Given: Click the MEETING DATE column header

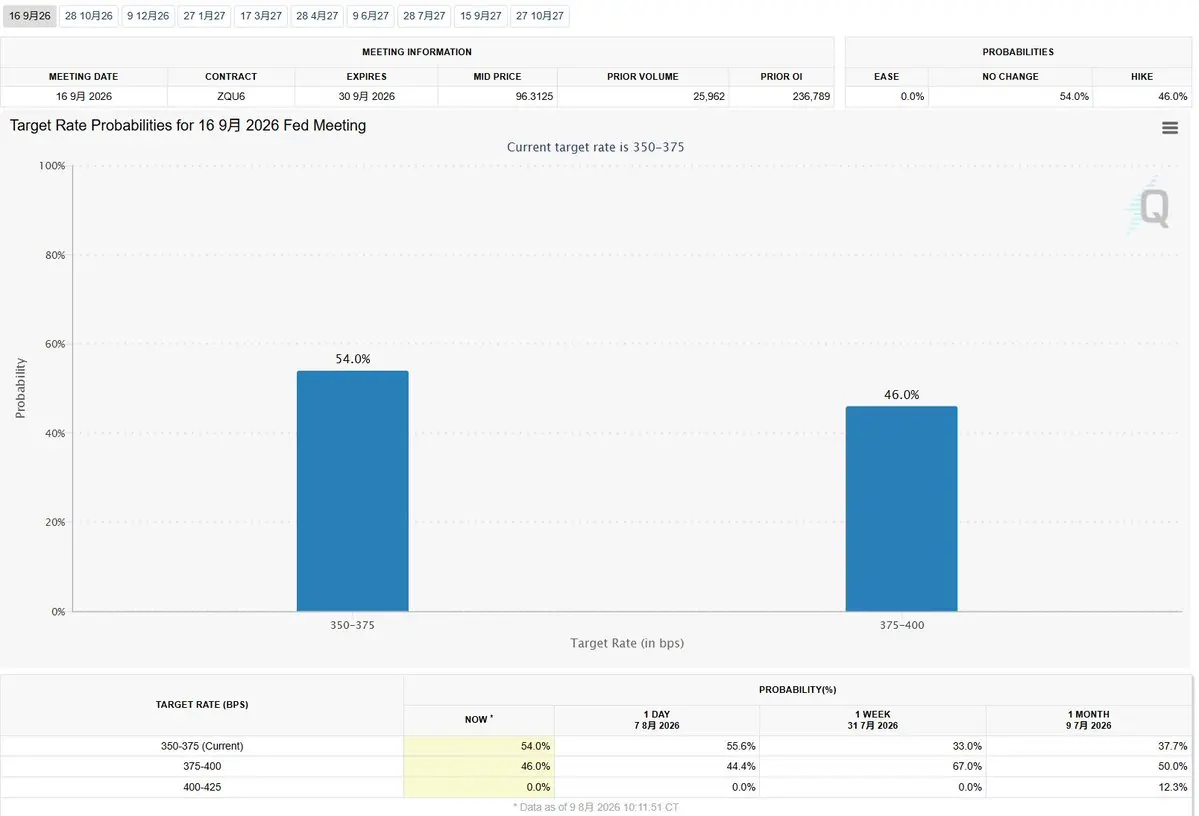Looking at the screenshot, I should (83, 76).
